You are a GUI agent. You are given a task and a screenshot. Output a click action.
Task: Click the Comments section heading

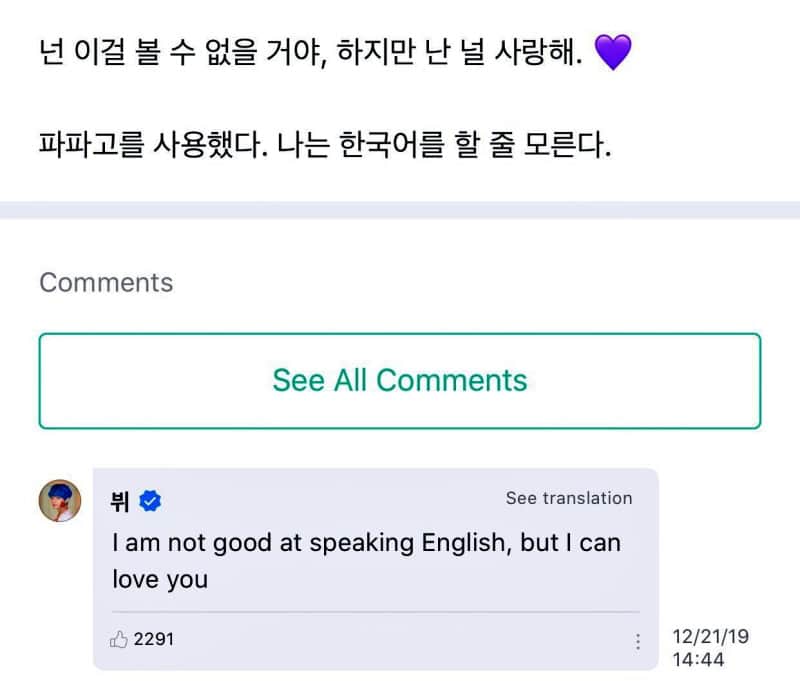tap(106, 282)
